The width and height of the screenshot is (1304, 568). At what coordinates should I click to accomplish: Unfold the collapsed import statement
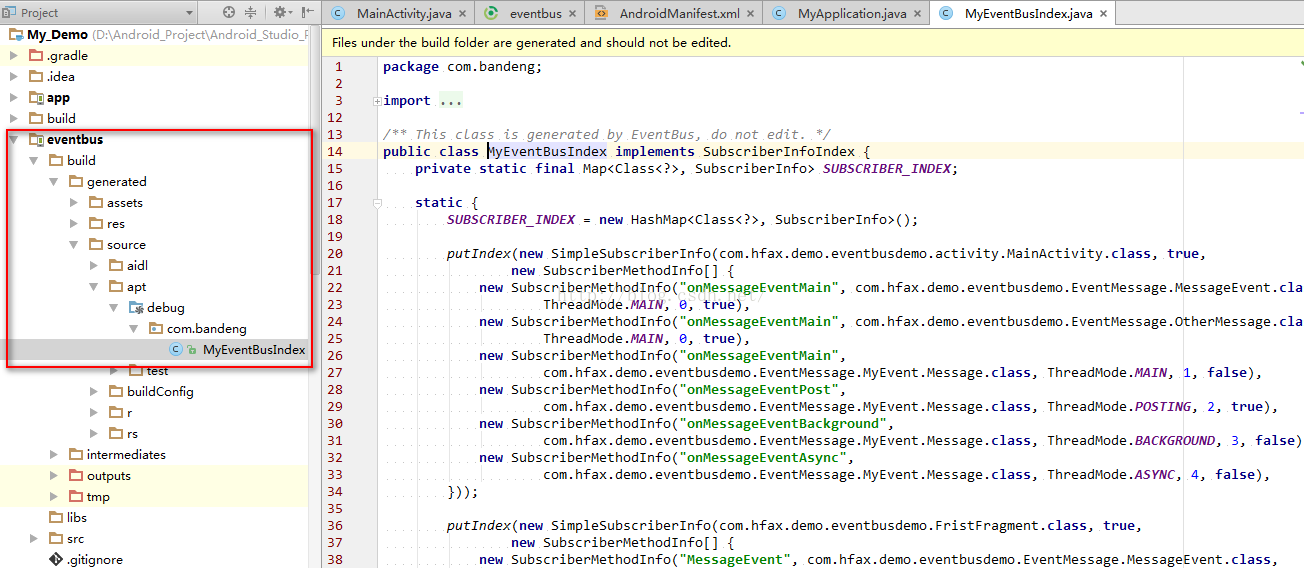[x=376, y=101]
